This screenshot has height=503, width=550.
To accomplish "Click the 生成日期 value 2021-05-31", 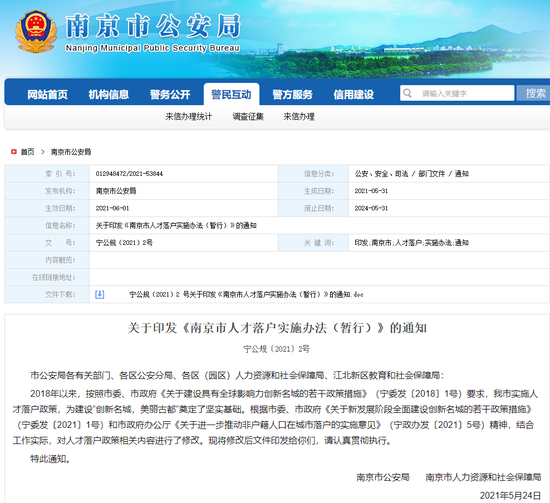I will [371, 191].
